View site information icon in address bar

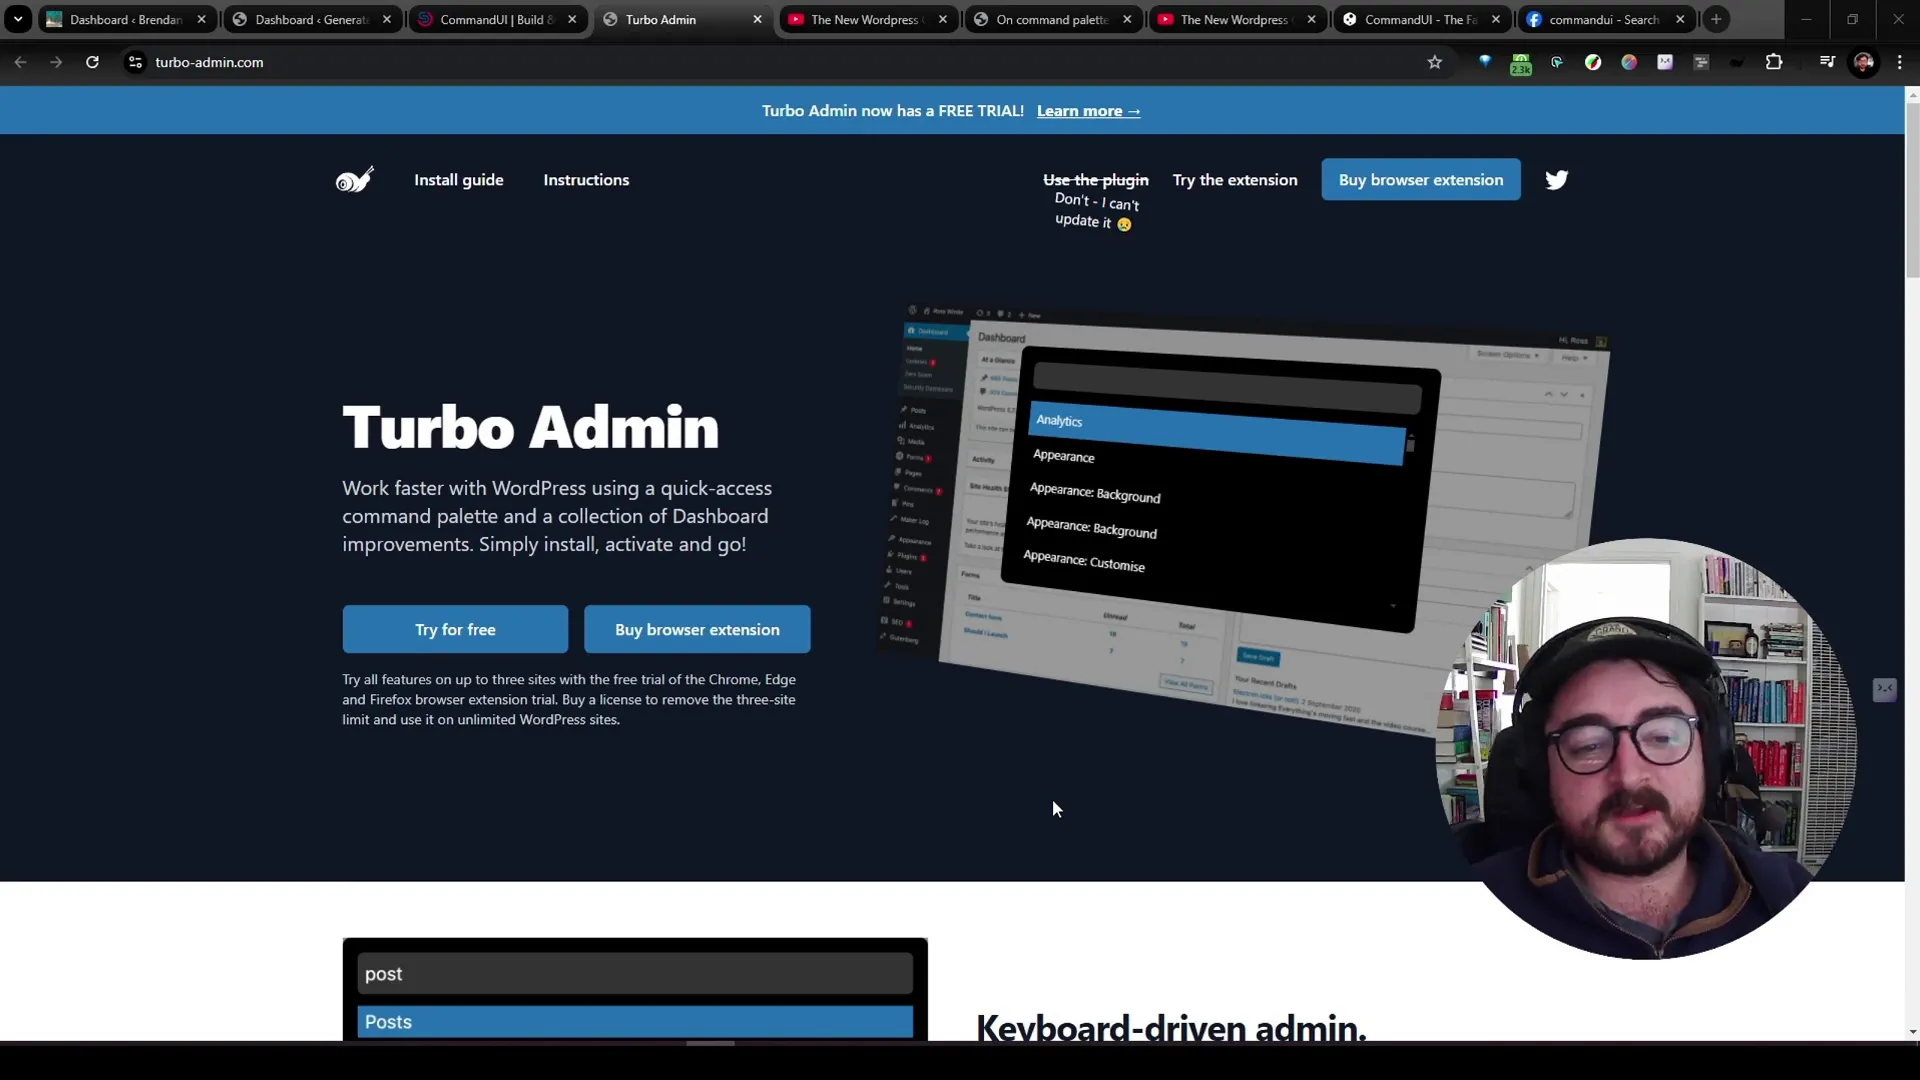pyautogui.click(x=135, y=62)
